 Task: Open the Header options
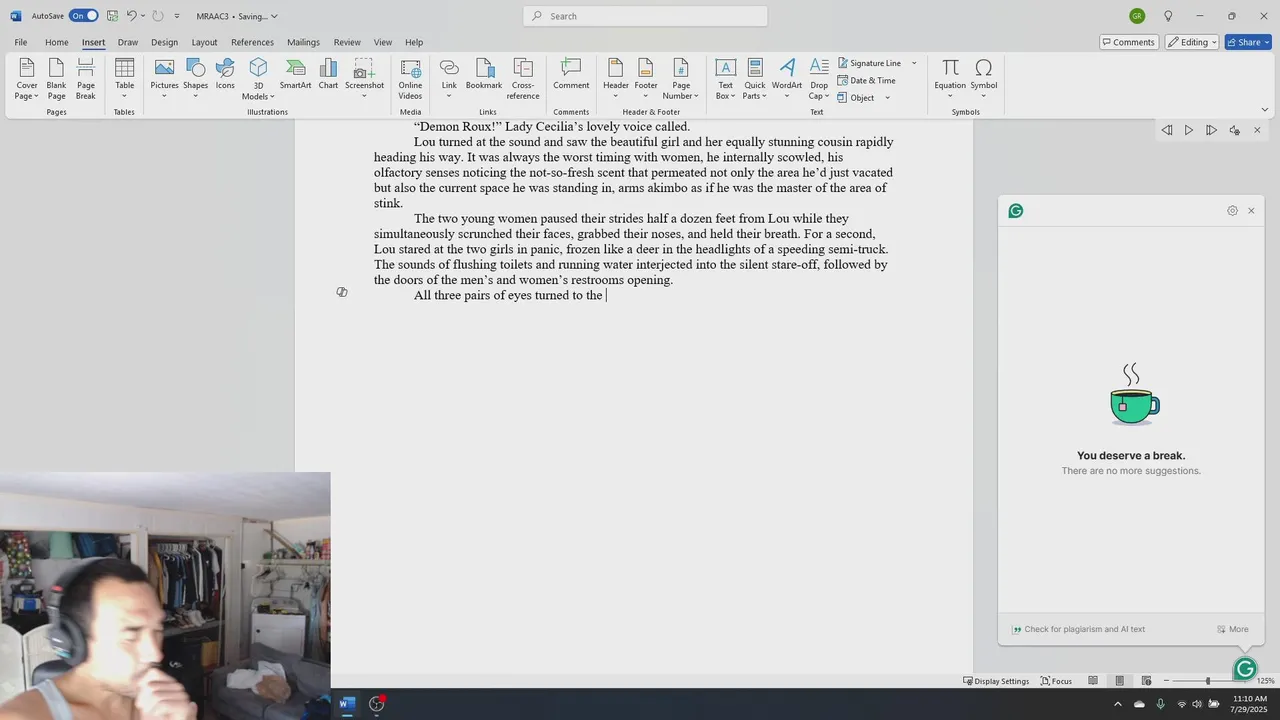[616, 79]
